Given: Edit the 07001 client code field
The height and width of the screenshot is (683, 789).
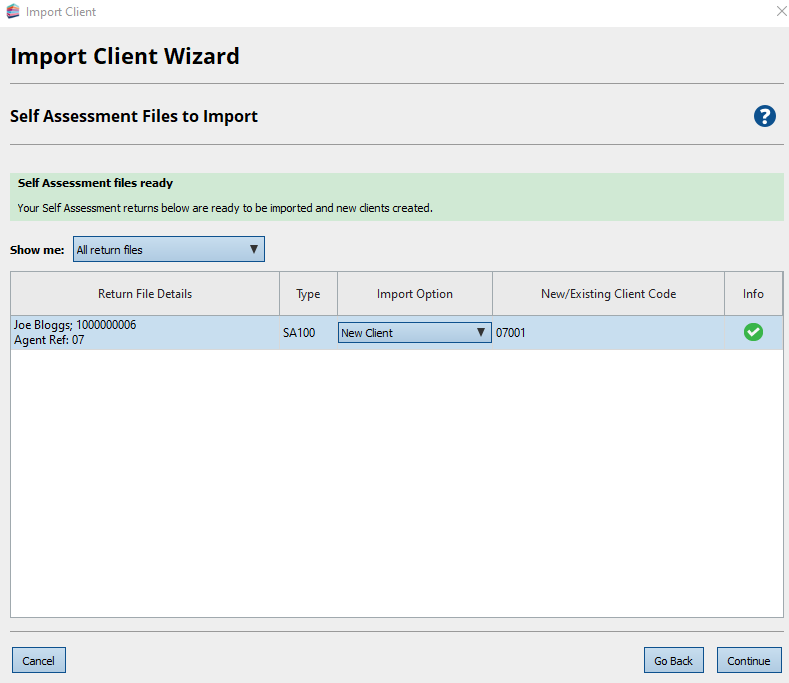Looking at the screenshot, I should pos(608,333).
